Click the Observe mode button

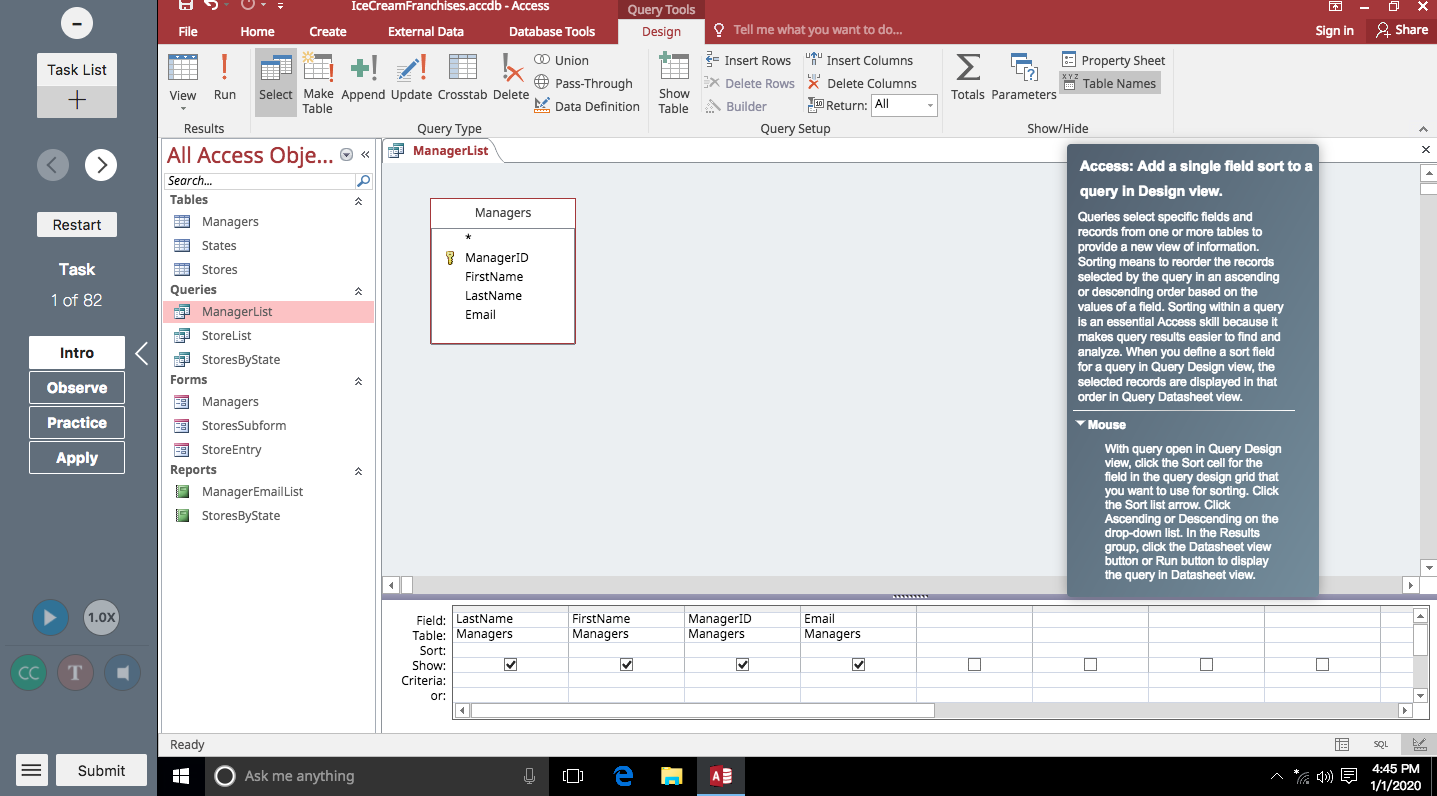(77, 388)
